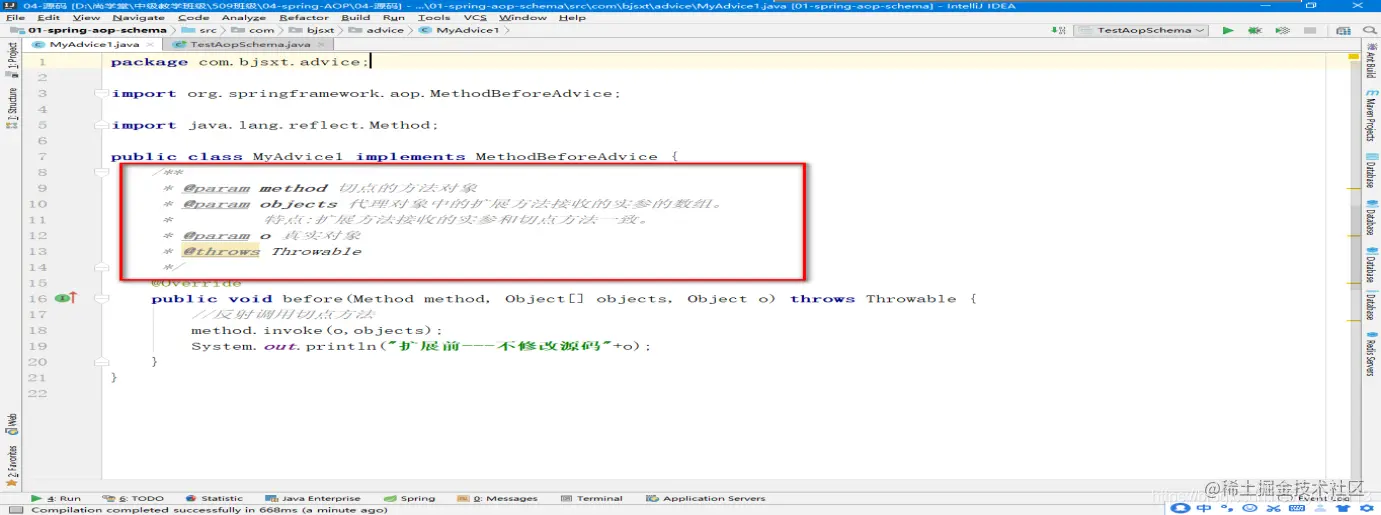
Task: Click 01-spring-aop-schema breadcrumb
Action: point(90,30)
